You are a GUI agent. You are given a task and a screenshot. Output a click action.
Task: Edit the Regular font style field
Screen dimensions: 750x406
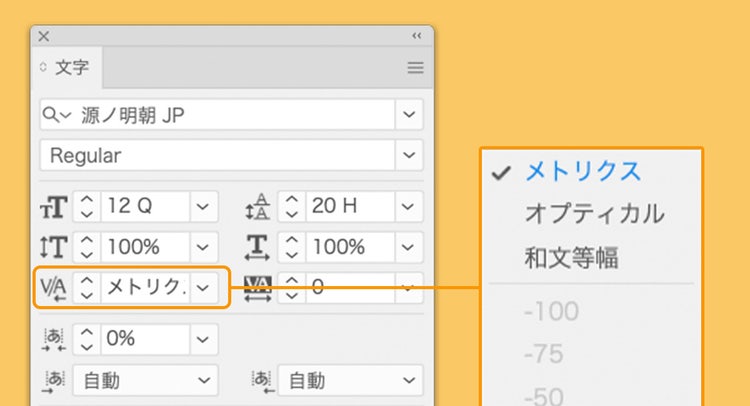coord(217,155)
